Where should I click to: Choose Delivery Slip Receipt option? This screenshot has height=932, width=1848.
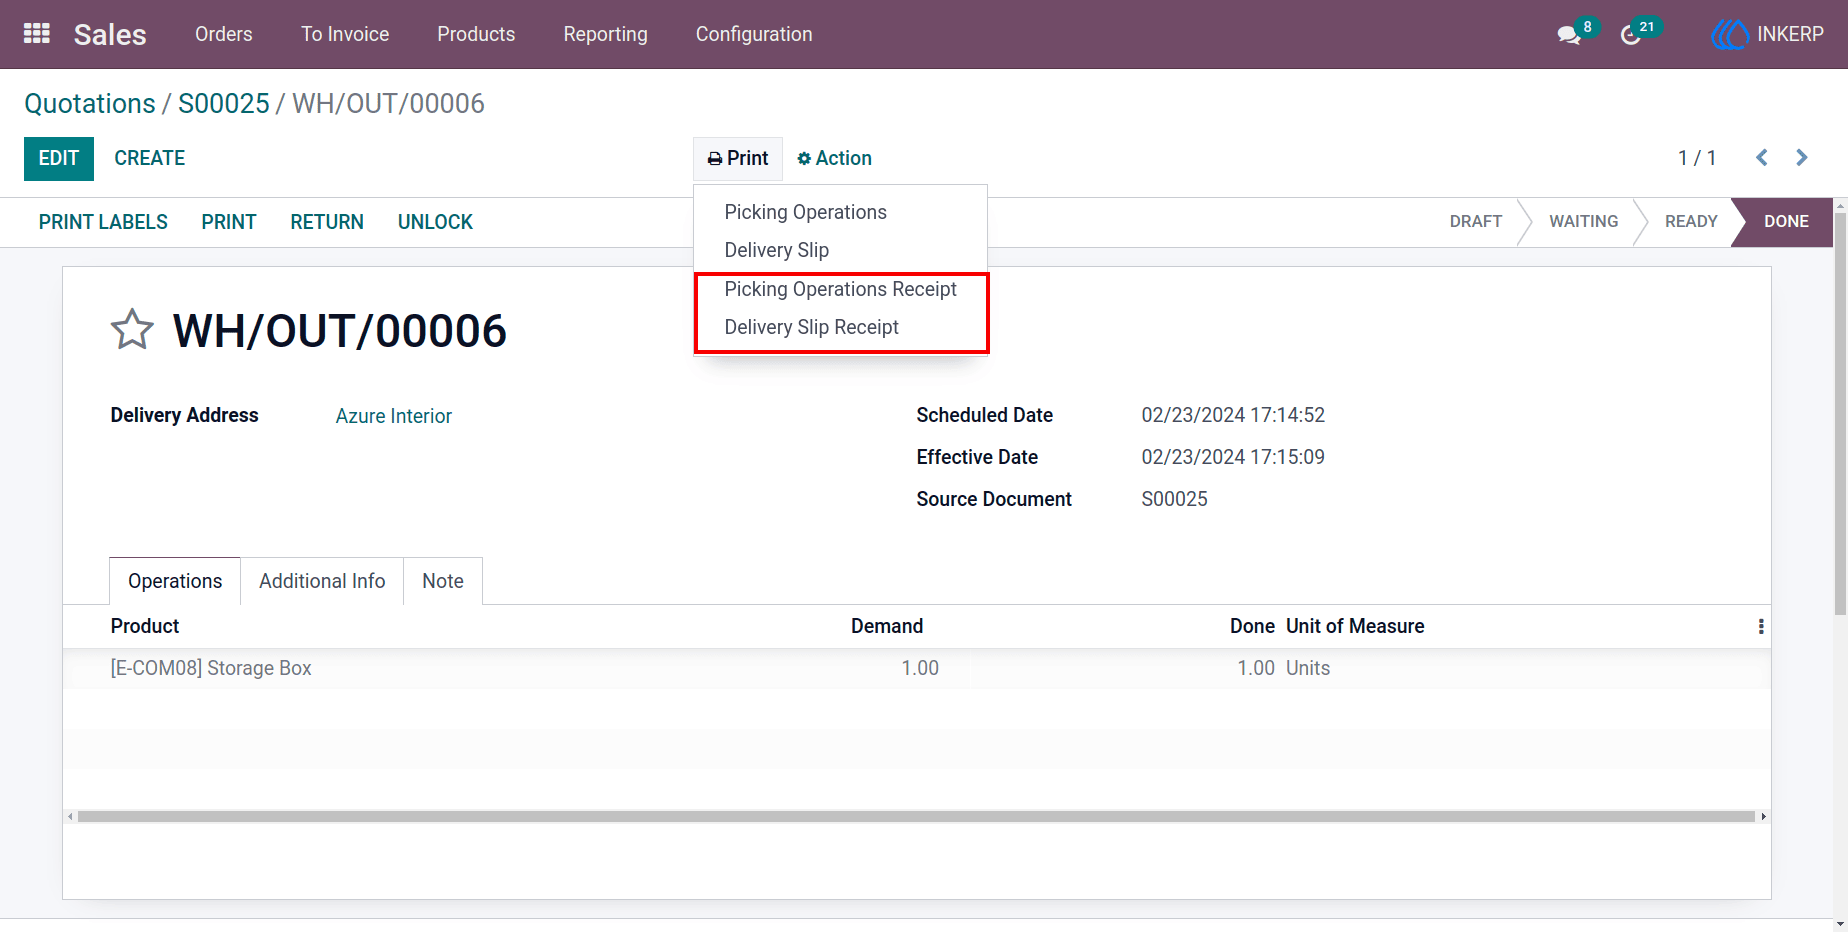click(x=840, y=327)
